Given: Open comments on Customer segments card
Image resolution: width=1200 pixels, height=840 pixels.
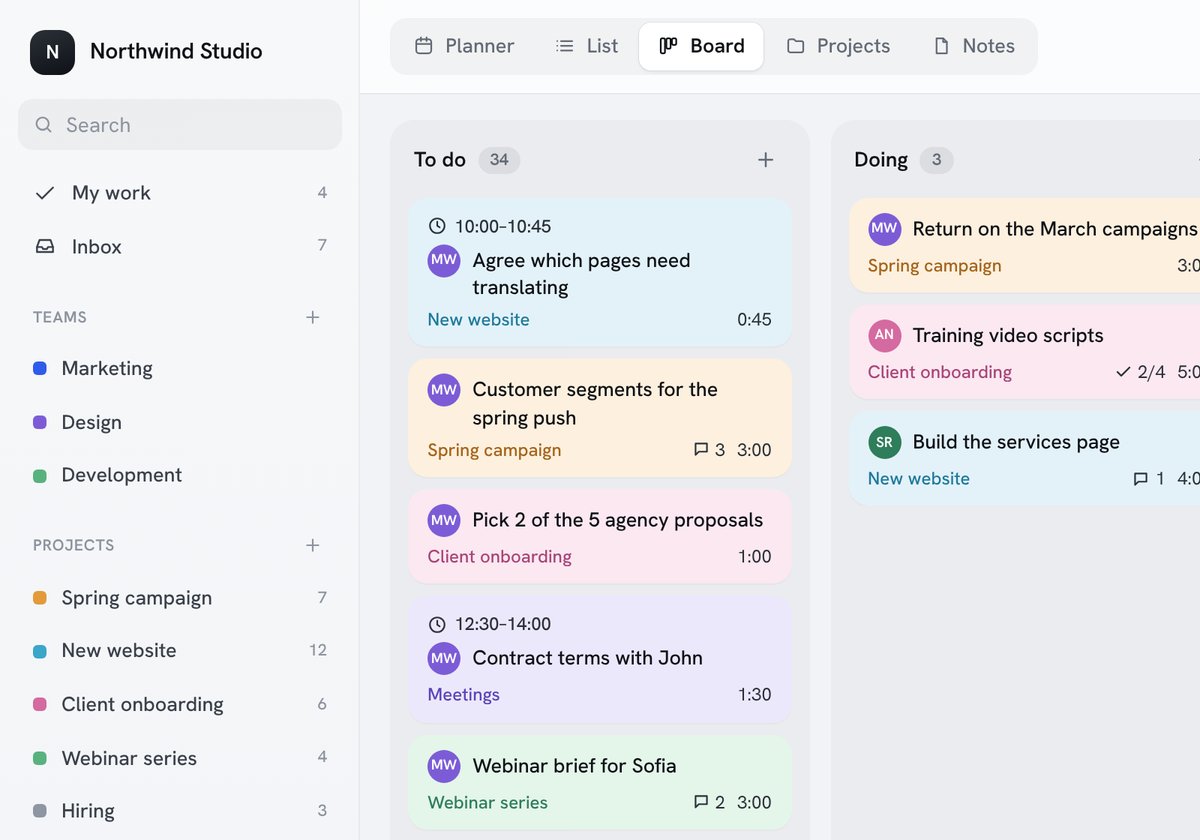Looking at the screenshot, I should pyautogui.click(x=709, y=450).
